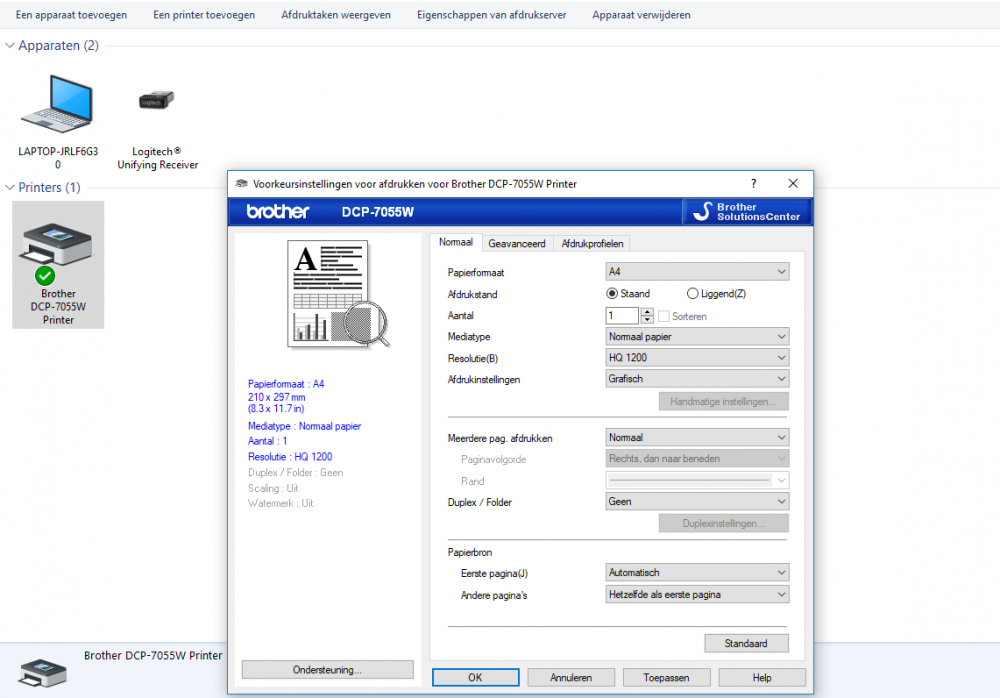Select the LAPTOP-JRLF6G30 device icon
This screenshot has height=698, width=1000.
coord(57,106)
